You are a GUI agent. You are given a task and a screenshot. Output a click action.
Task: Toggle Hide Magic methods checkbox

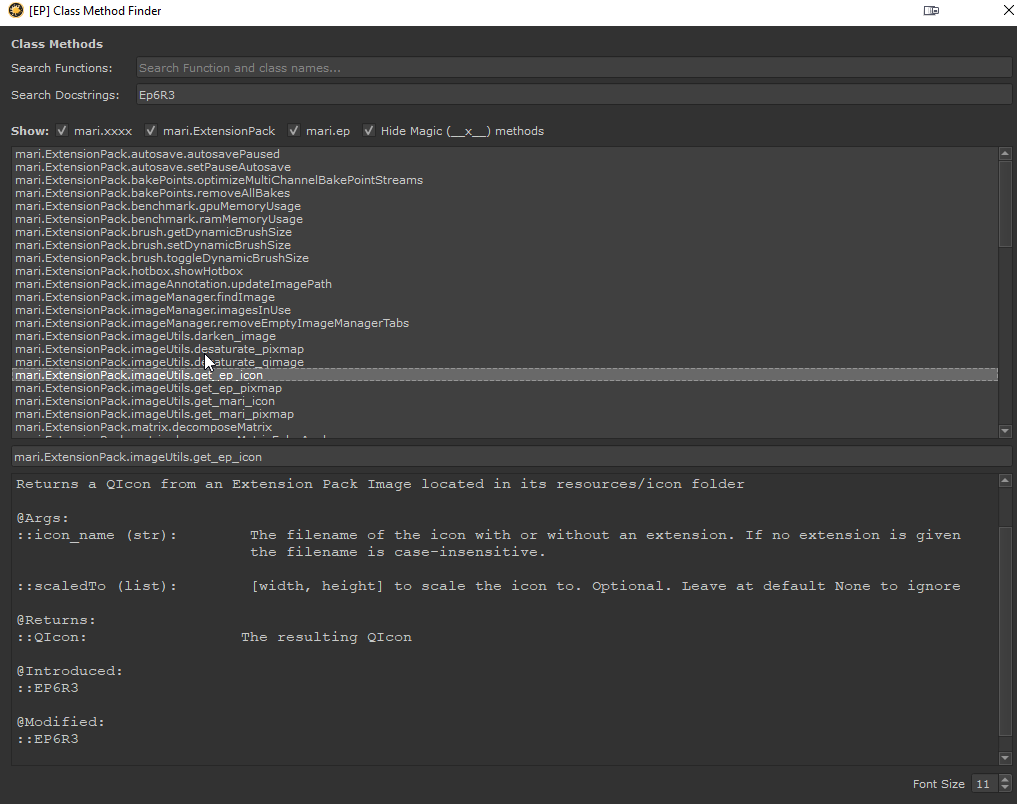[x=369, y=131]
